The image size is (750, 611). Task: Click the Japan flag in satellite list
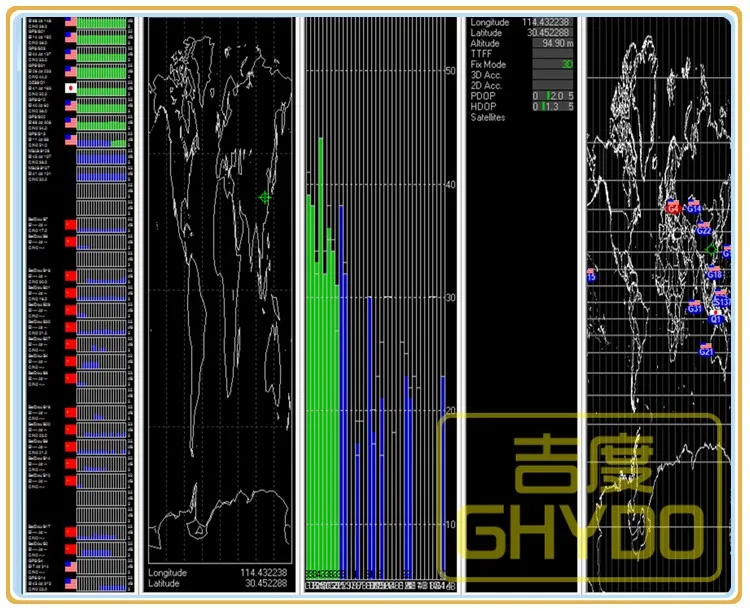(x=71, y=88)
